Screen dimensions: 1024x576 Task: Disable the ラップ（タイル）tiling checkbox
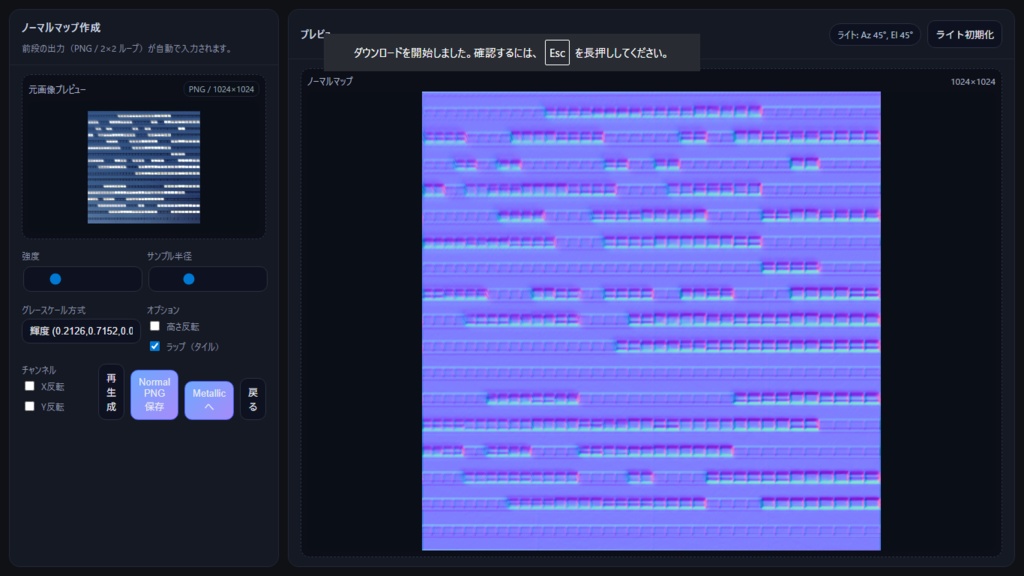click(155, 345)
